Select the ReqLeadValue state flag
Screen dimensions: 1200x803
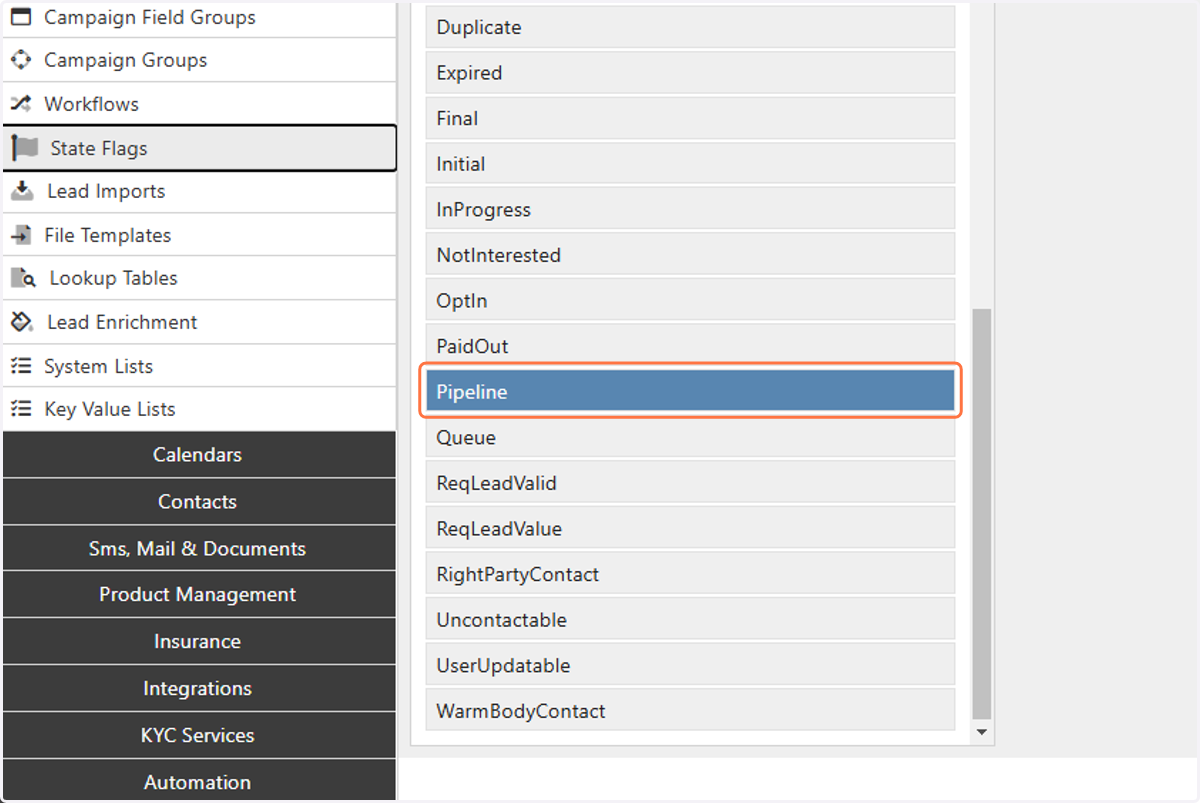coord(690,528)
